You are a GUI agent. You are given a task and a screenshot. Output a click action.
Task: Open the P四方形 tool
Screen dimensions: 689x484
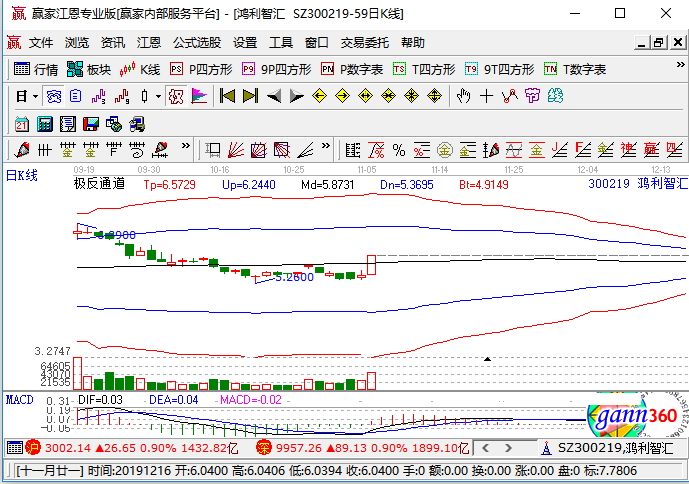click(201, 69)
